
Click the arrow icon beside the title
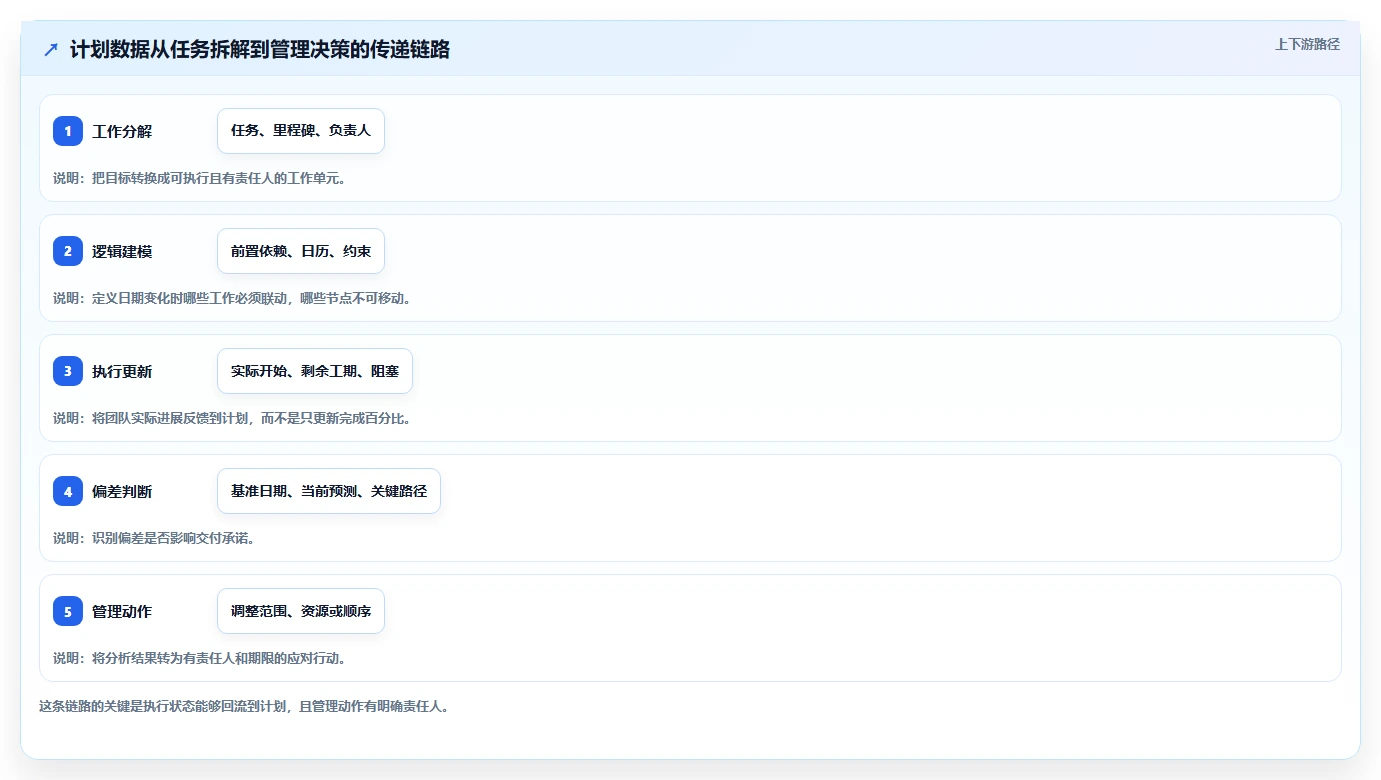click(51, 49)
